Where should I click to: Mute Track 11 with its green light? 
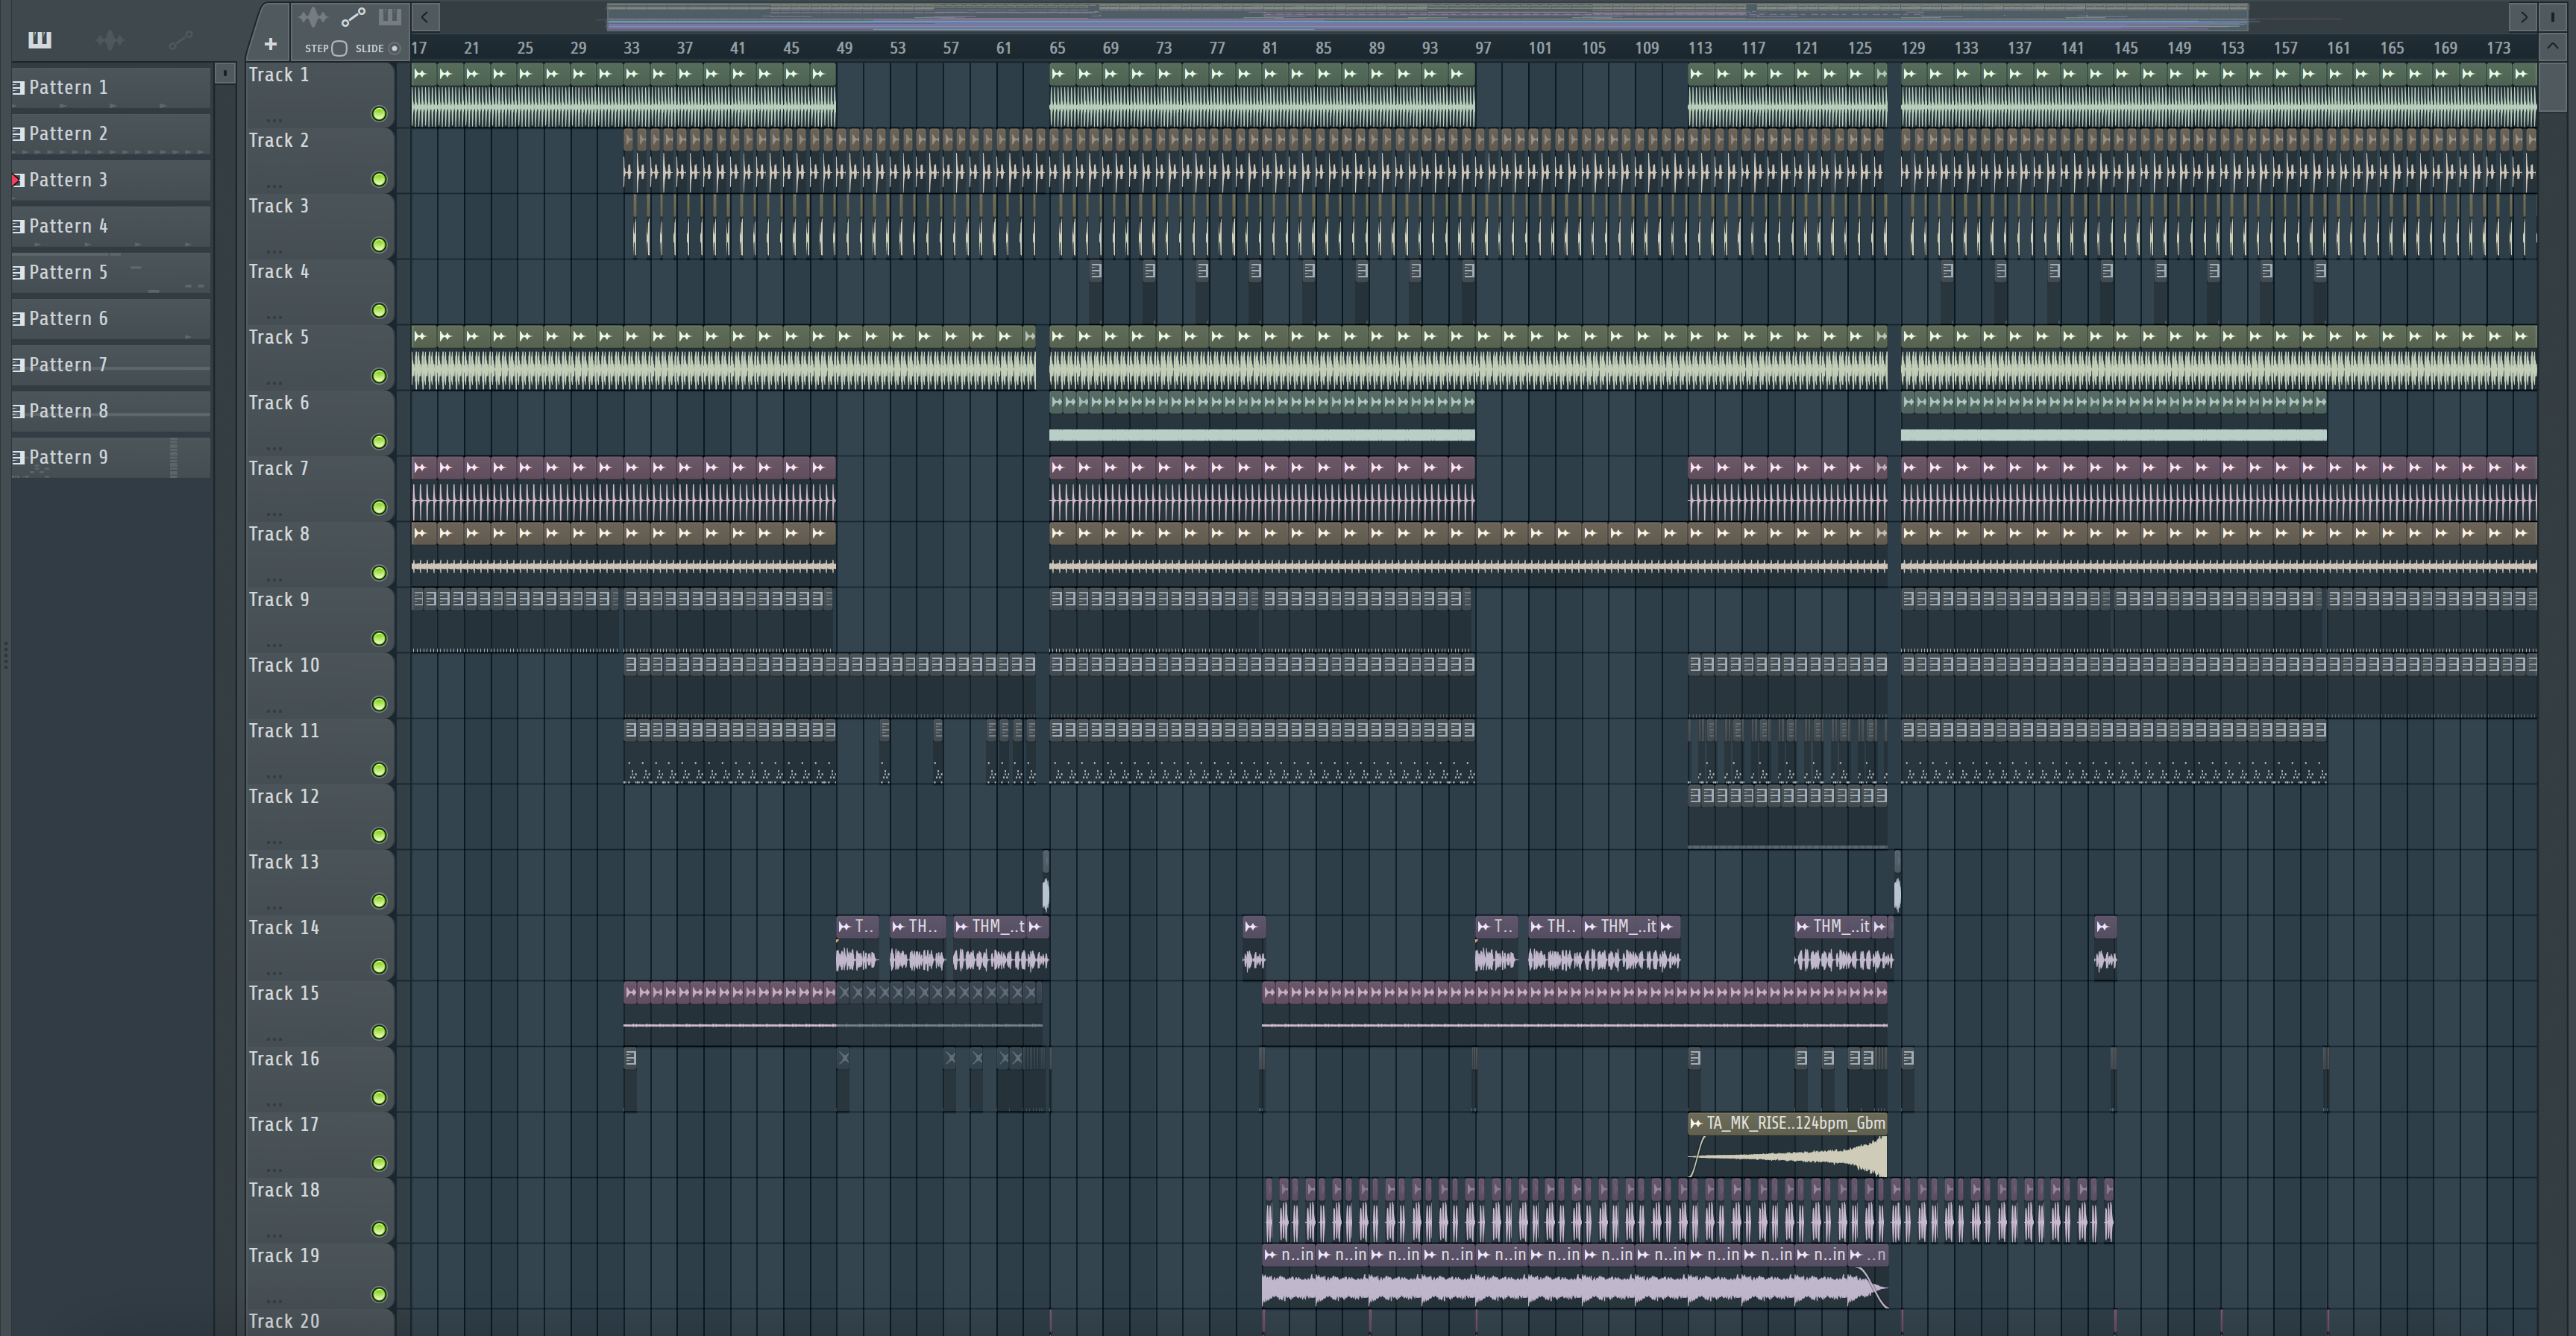pyautogui.click(x=379, y=770)
